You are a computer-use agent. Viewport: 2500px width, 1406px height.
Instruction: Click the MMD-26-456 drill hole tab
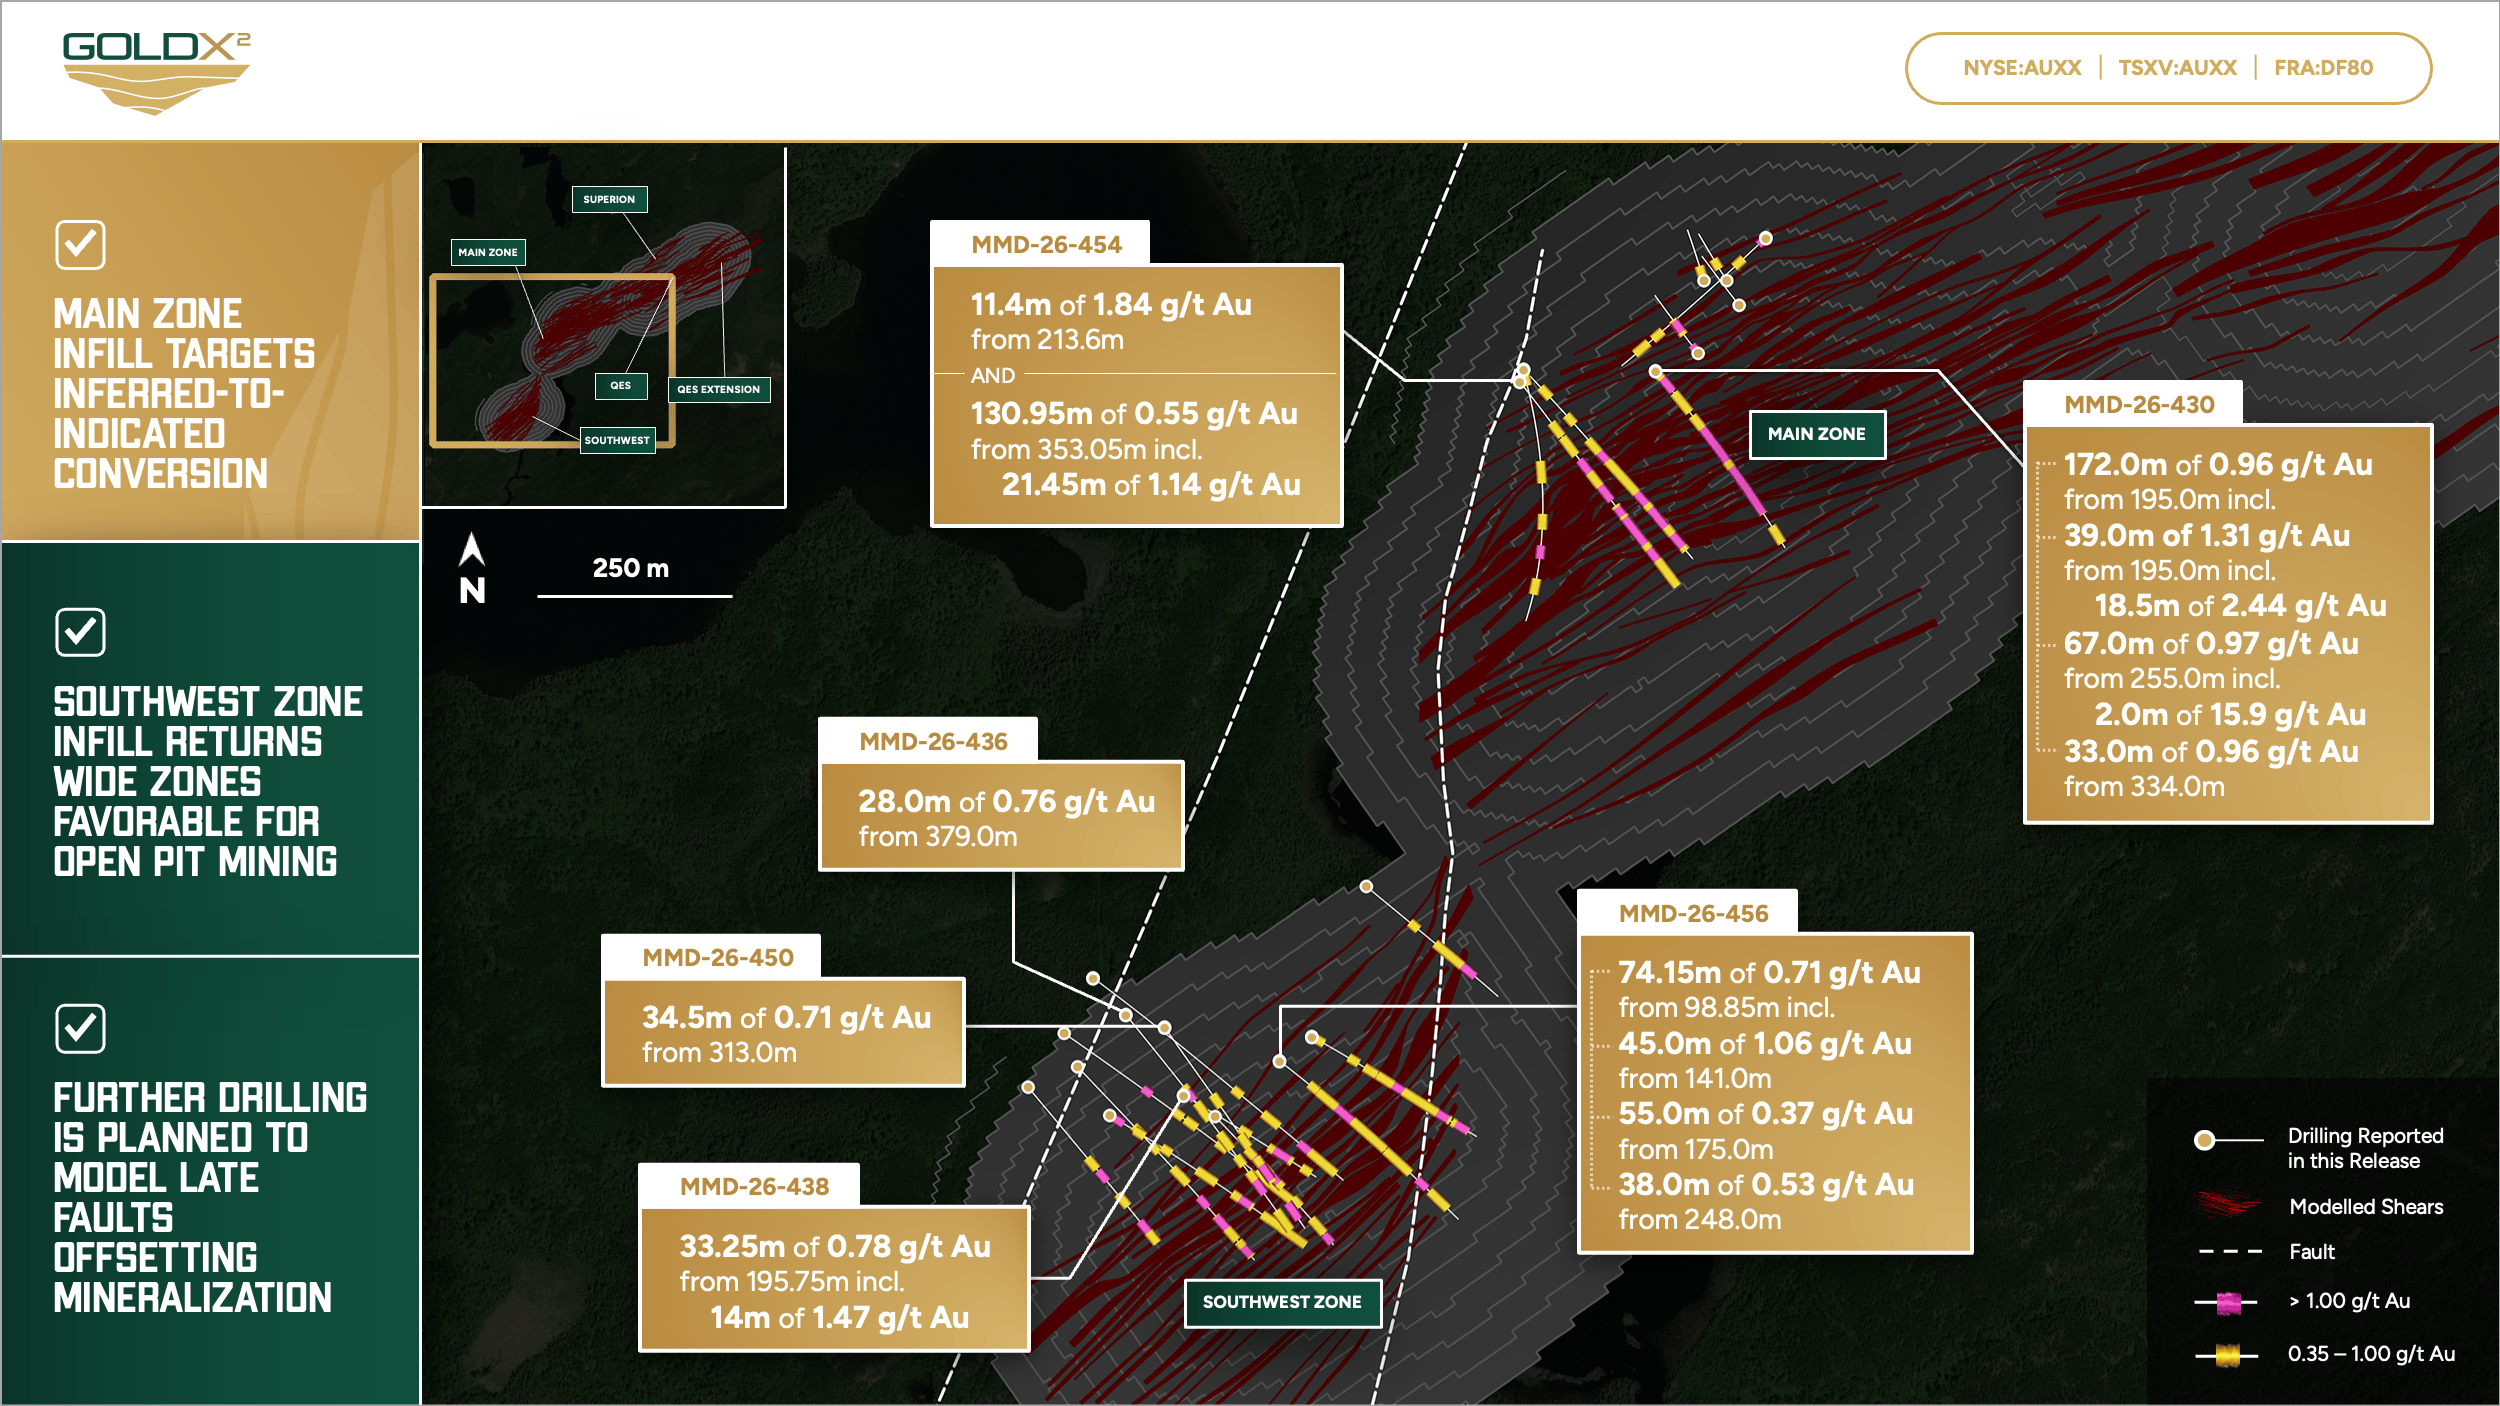tap(1688, 912)
